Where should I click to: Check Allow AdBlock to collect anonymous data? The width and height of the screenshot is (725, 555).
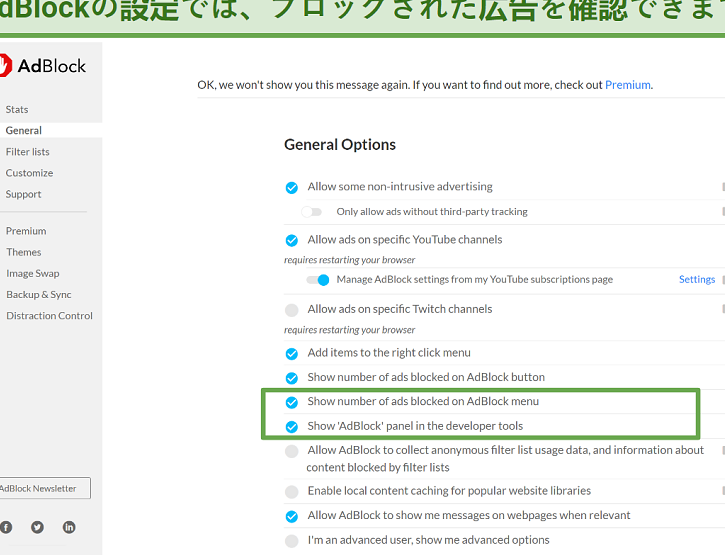292,451
